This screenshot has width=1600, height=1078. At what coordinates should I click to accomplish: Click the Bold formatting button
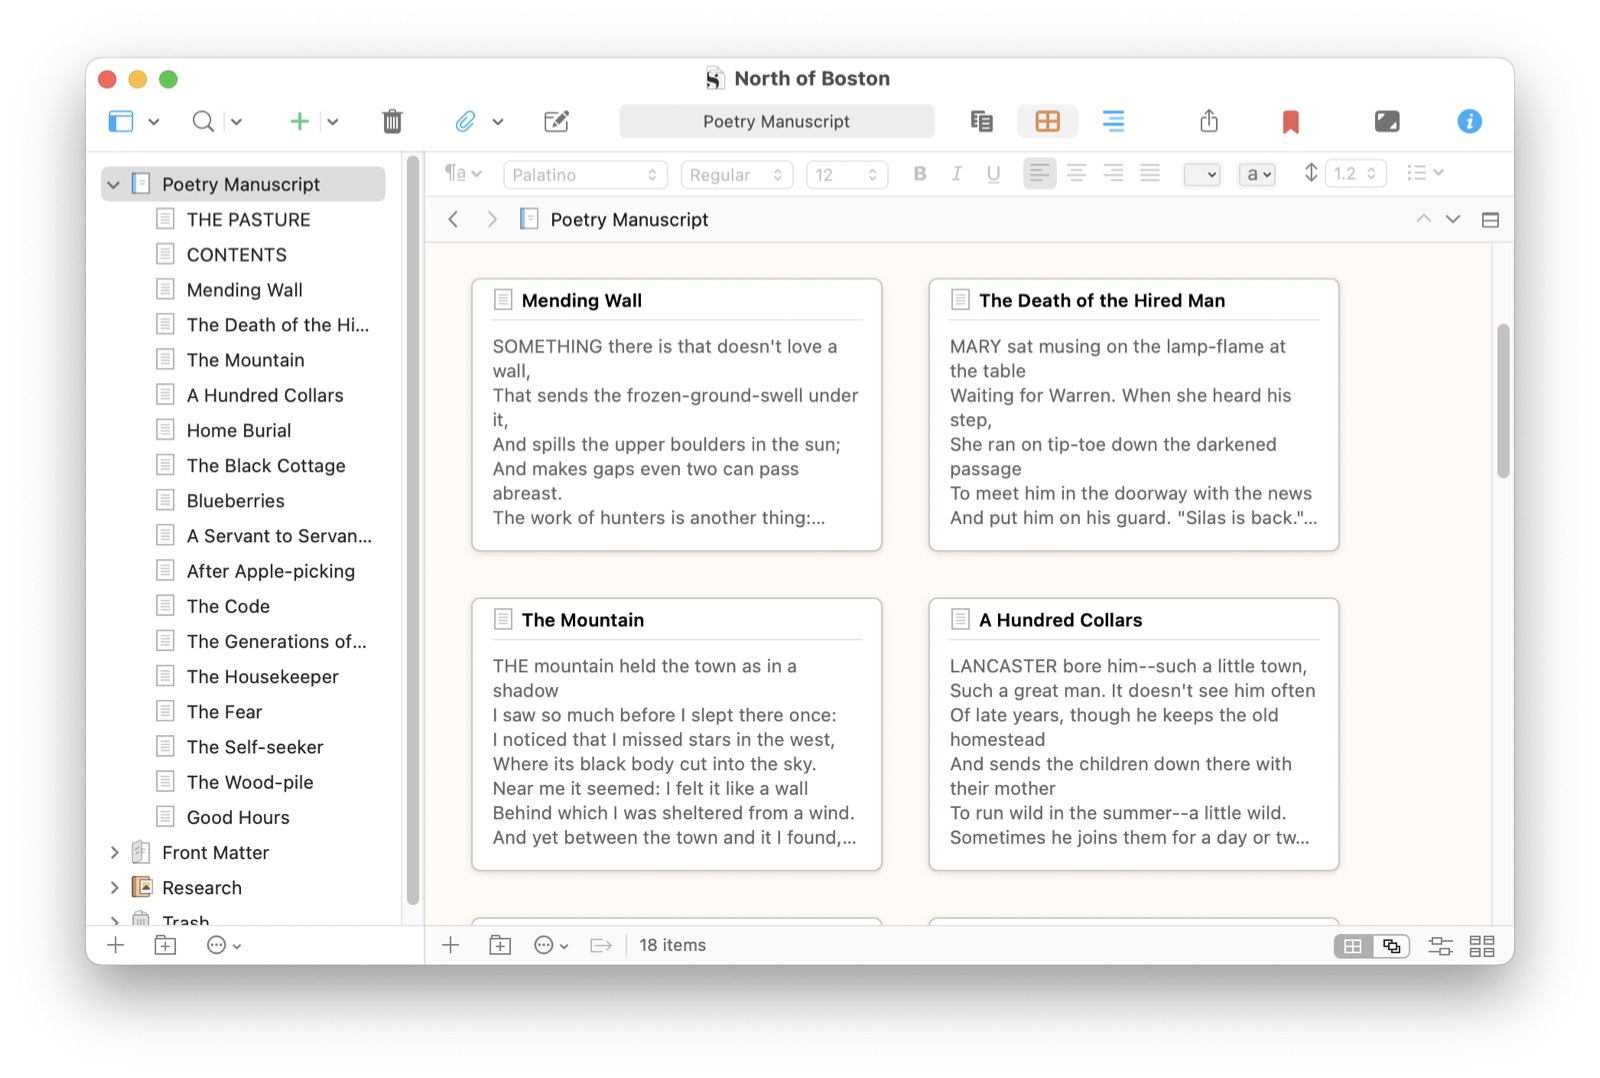click(x=919, y=174)
